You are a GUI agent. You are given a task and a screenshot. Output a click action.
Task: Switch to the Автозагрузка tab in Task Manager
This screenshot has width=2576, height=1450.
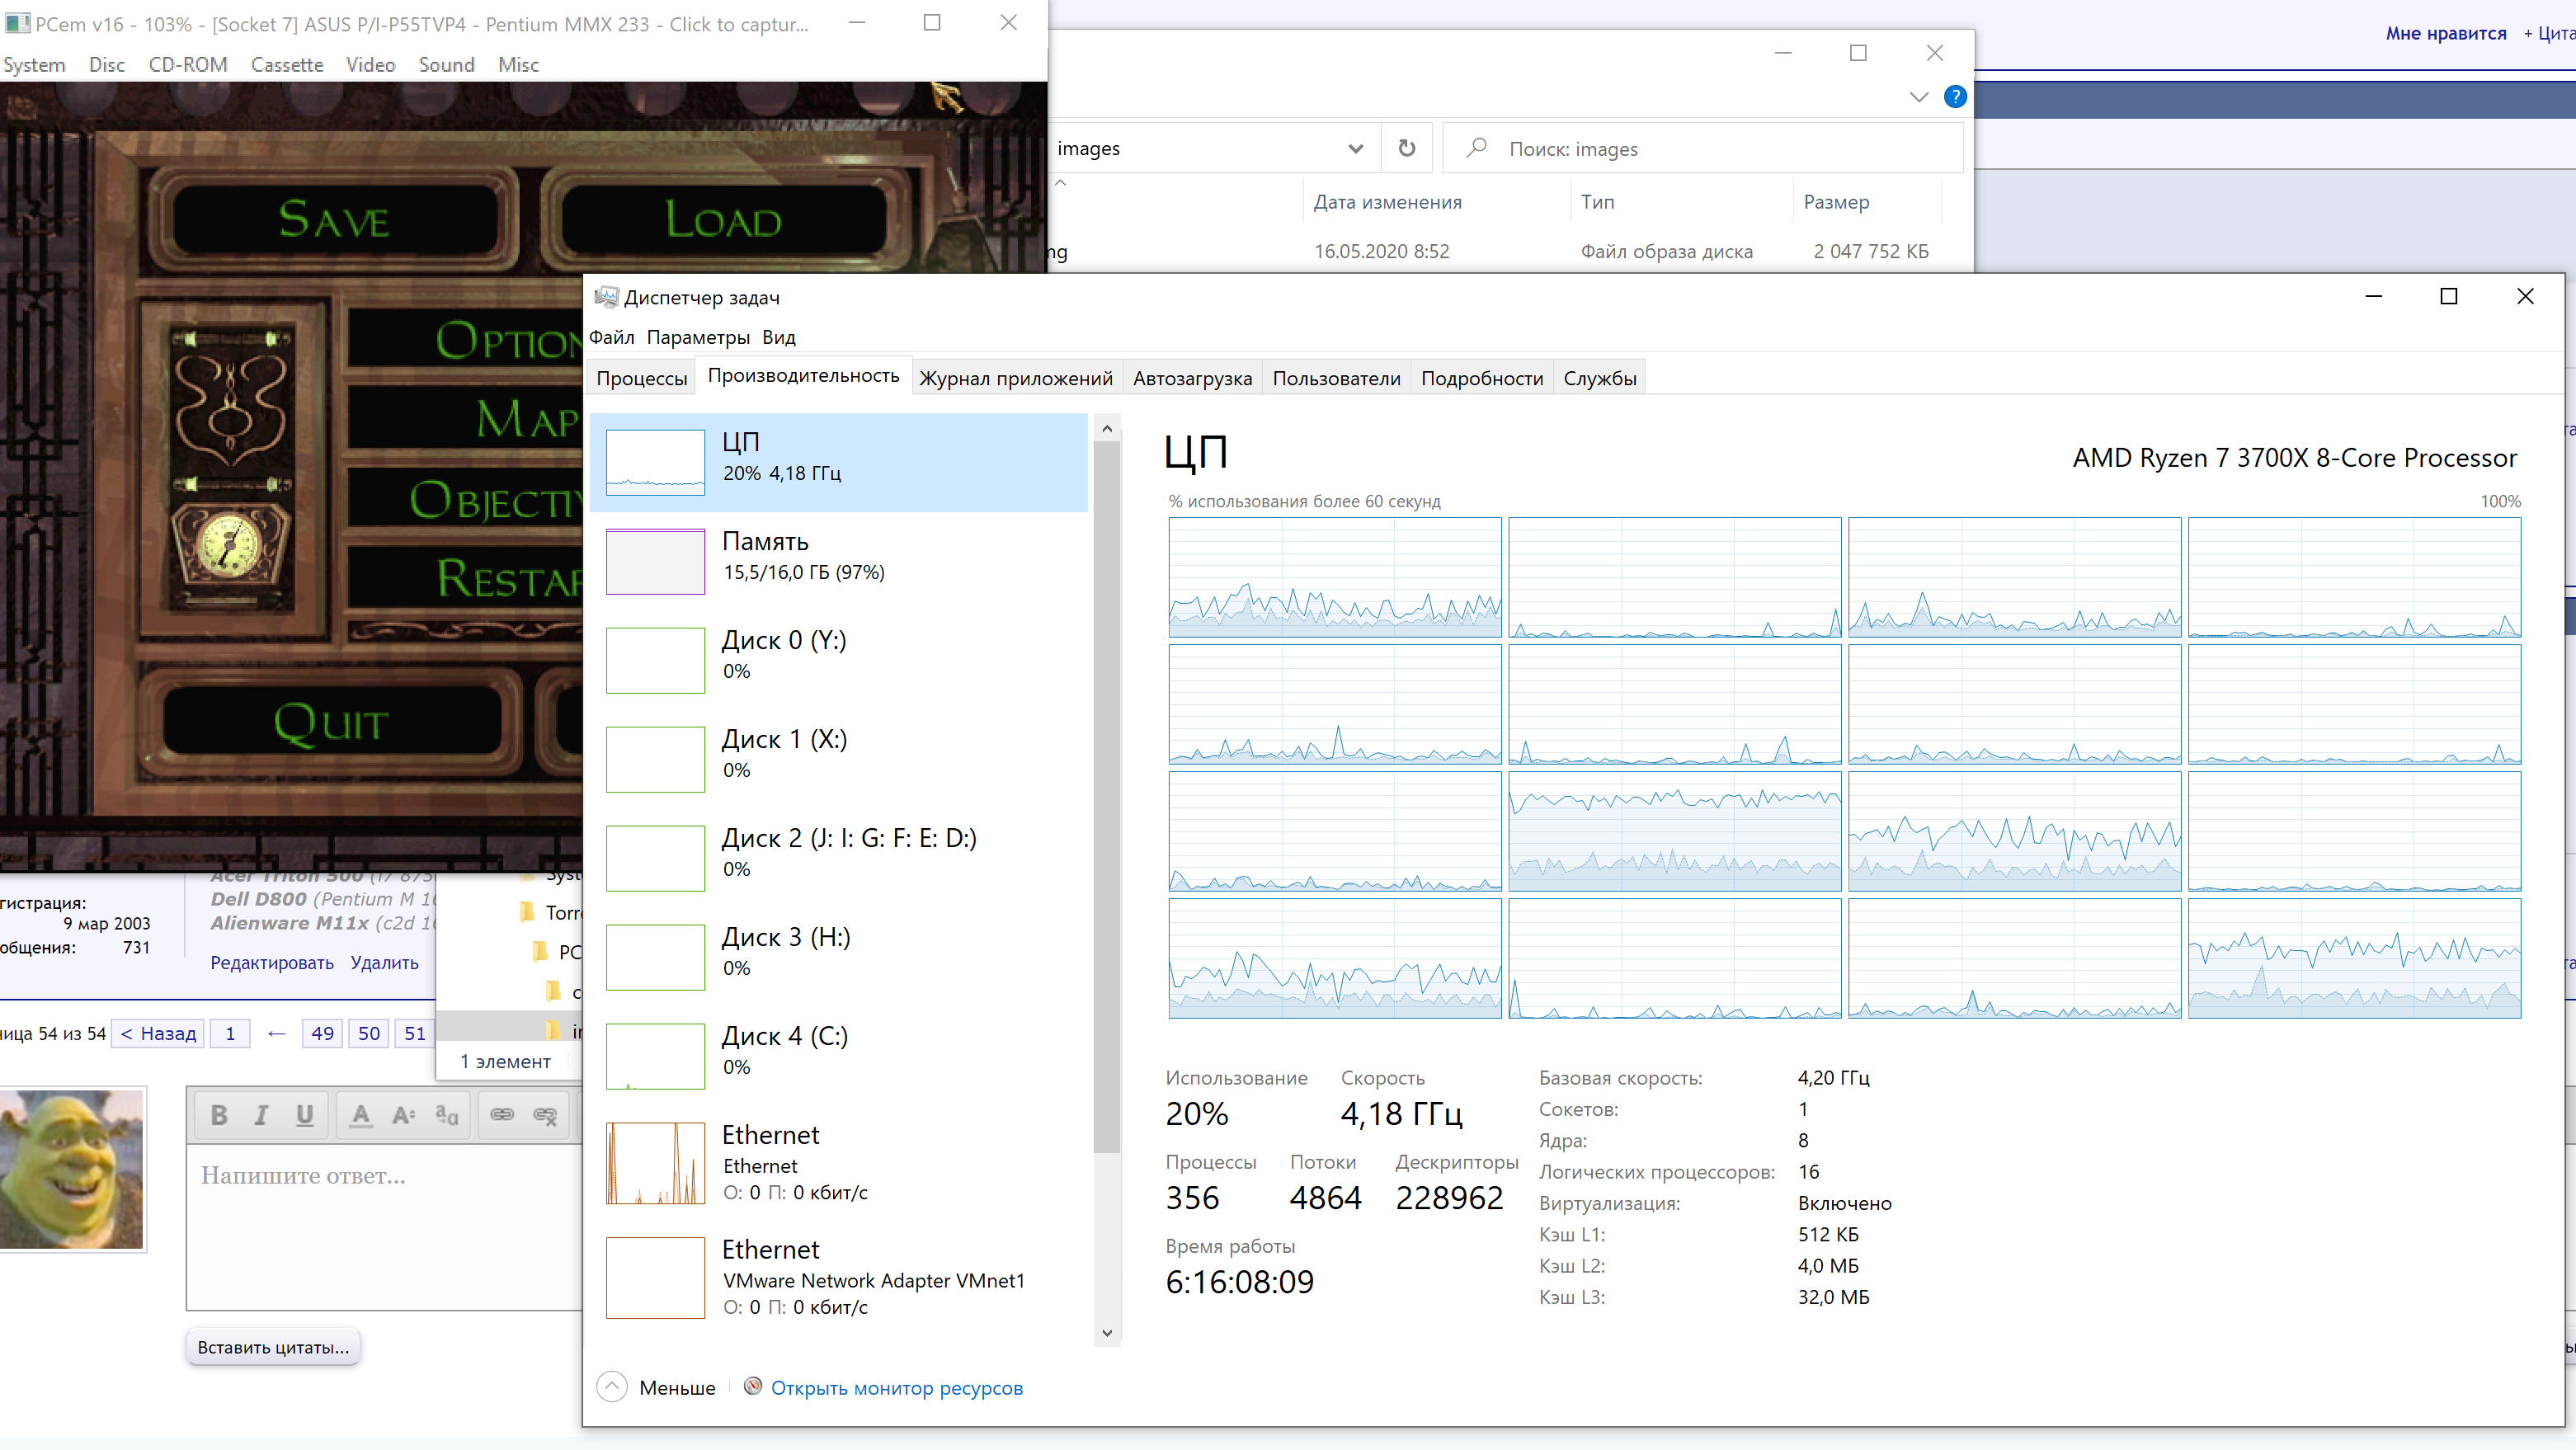click(x=1193, y=378)
